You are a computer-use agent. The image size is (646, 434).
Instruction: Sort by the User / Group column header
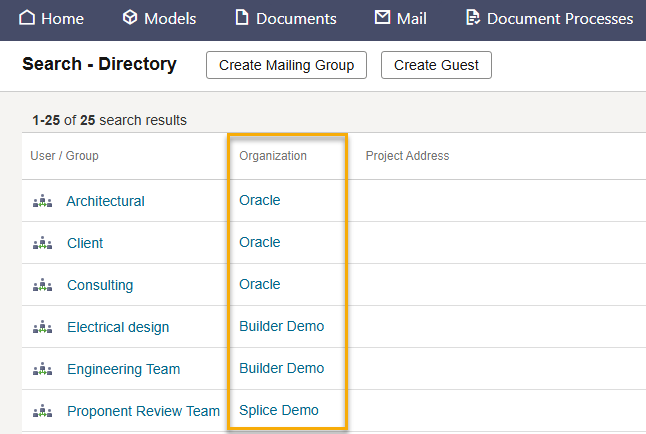[x=64, y=156]
